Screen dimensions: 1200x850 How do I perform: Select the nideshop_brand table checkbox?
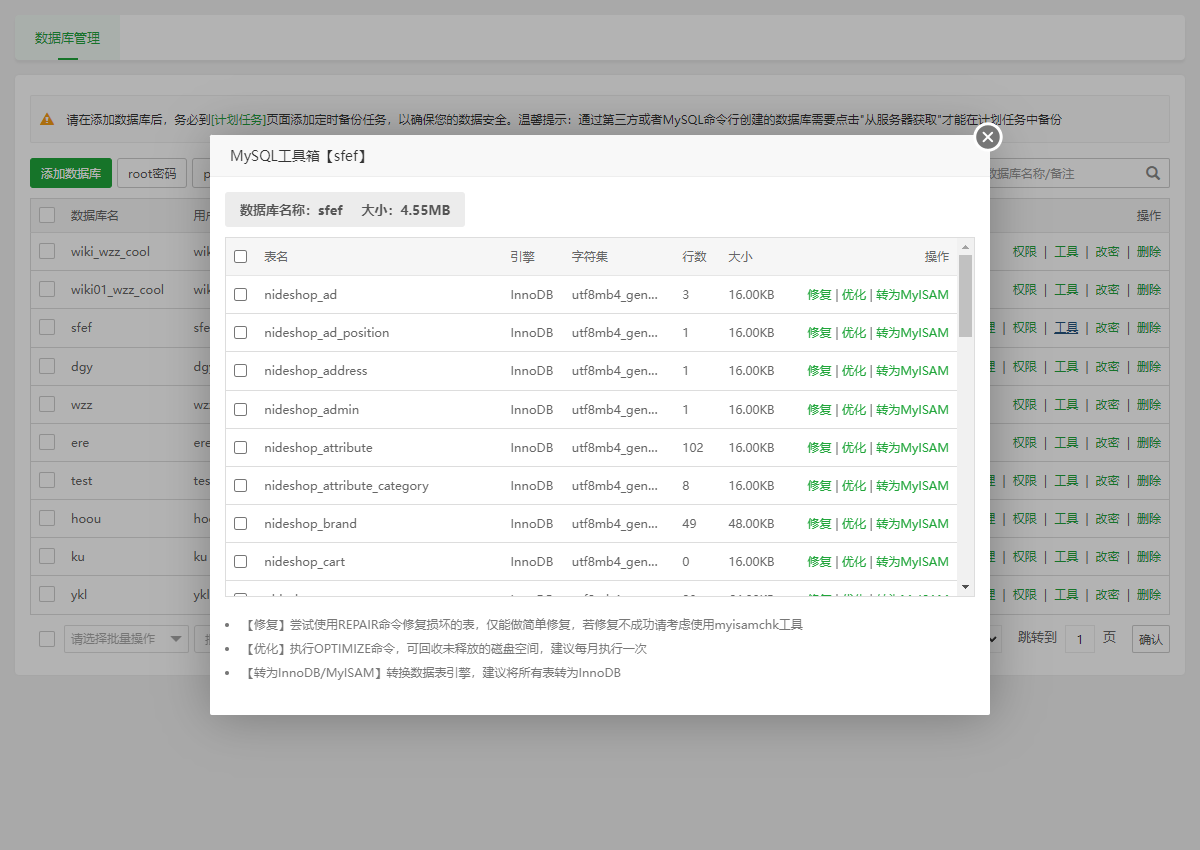(240, 523)
